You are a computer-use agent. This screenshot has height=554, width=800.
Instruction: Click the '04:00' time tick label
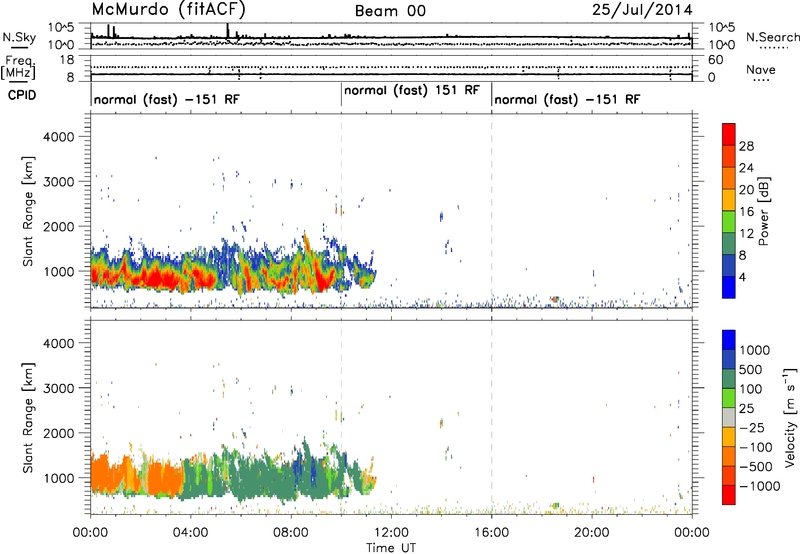(191, 533)
